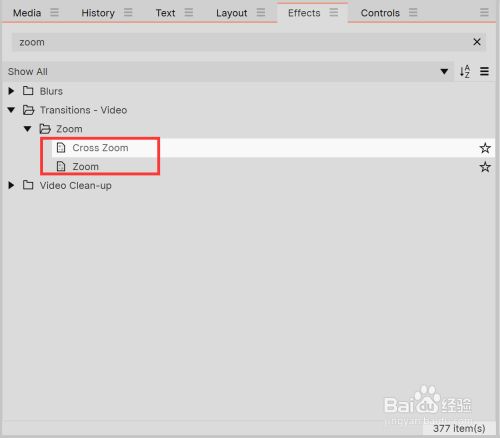Switch to the Layout tab

pos(231,13)
